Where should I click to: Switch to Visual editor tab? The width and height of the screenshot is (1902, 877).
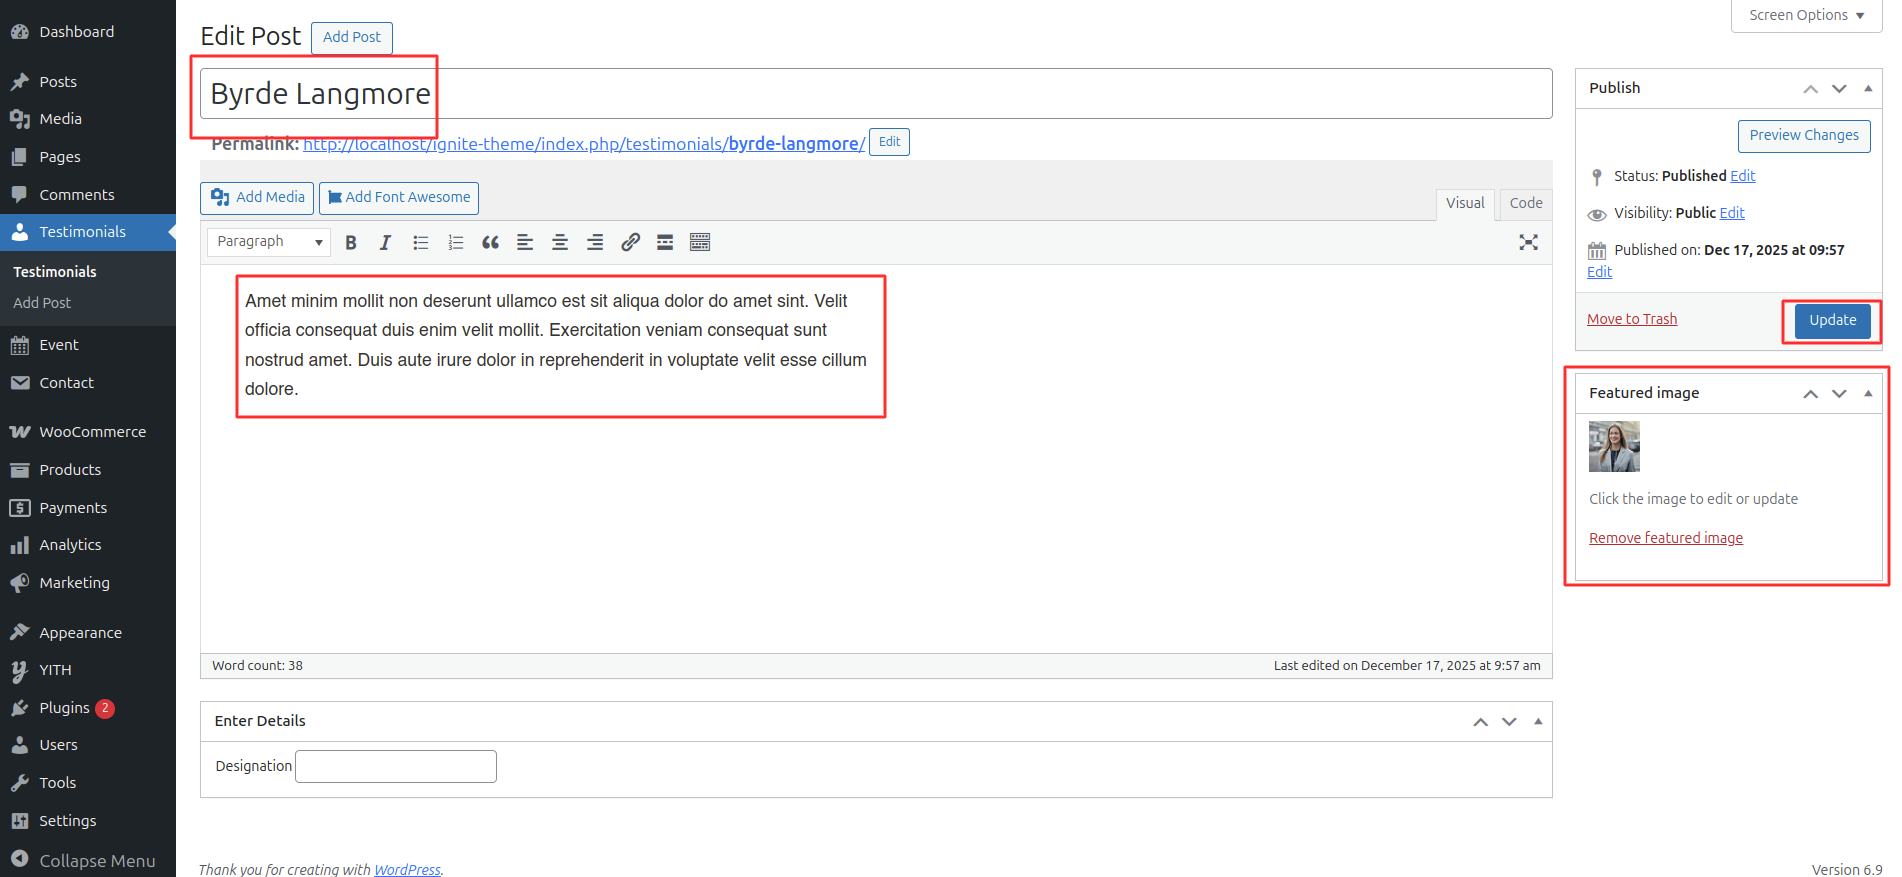1465,204
